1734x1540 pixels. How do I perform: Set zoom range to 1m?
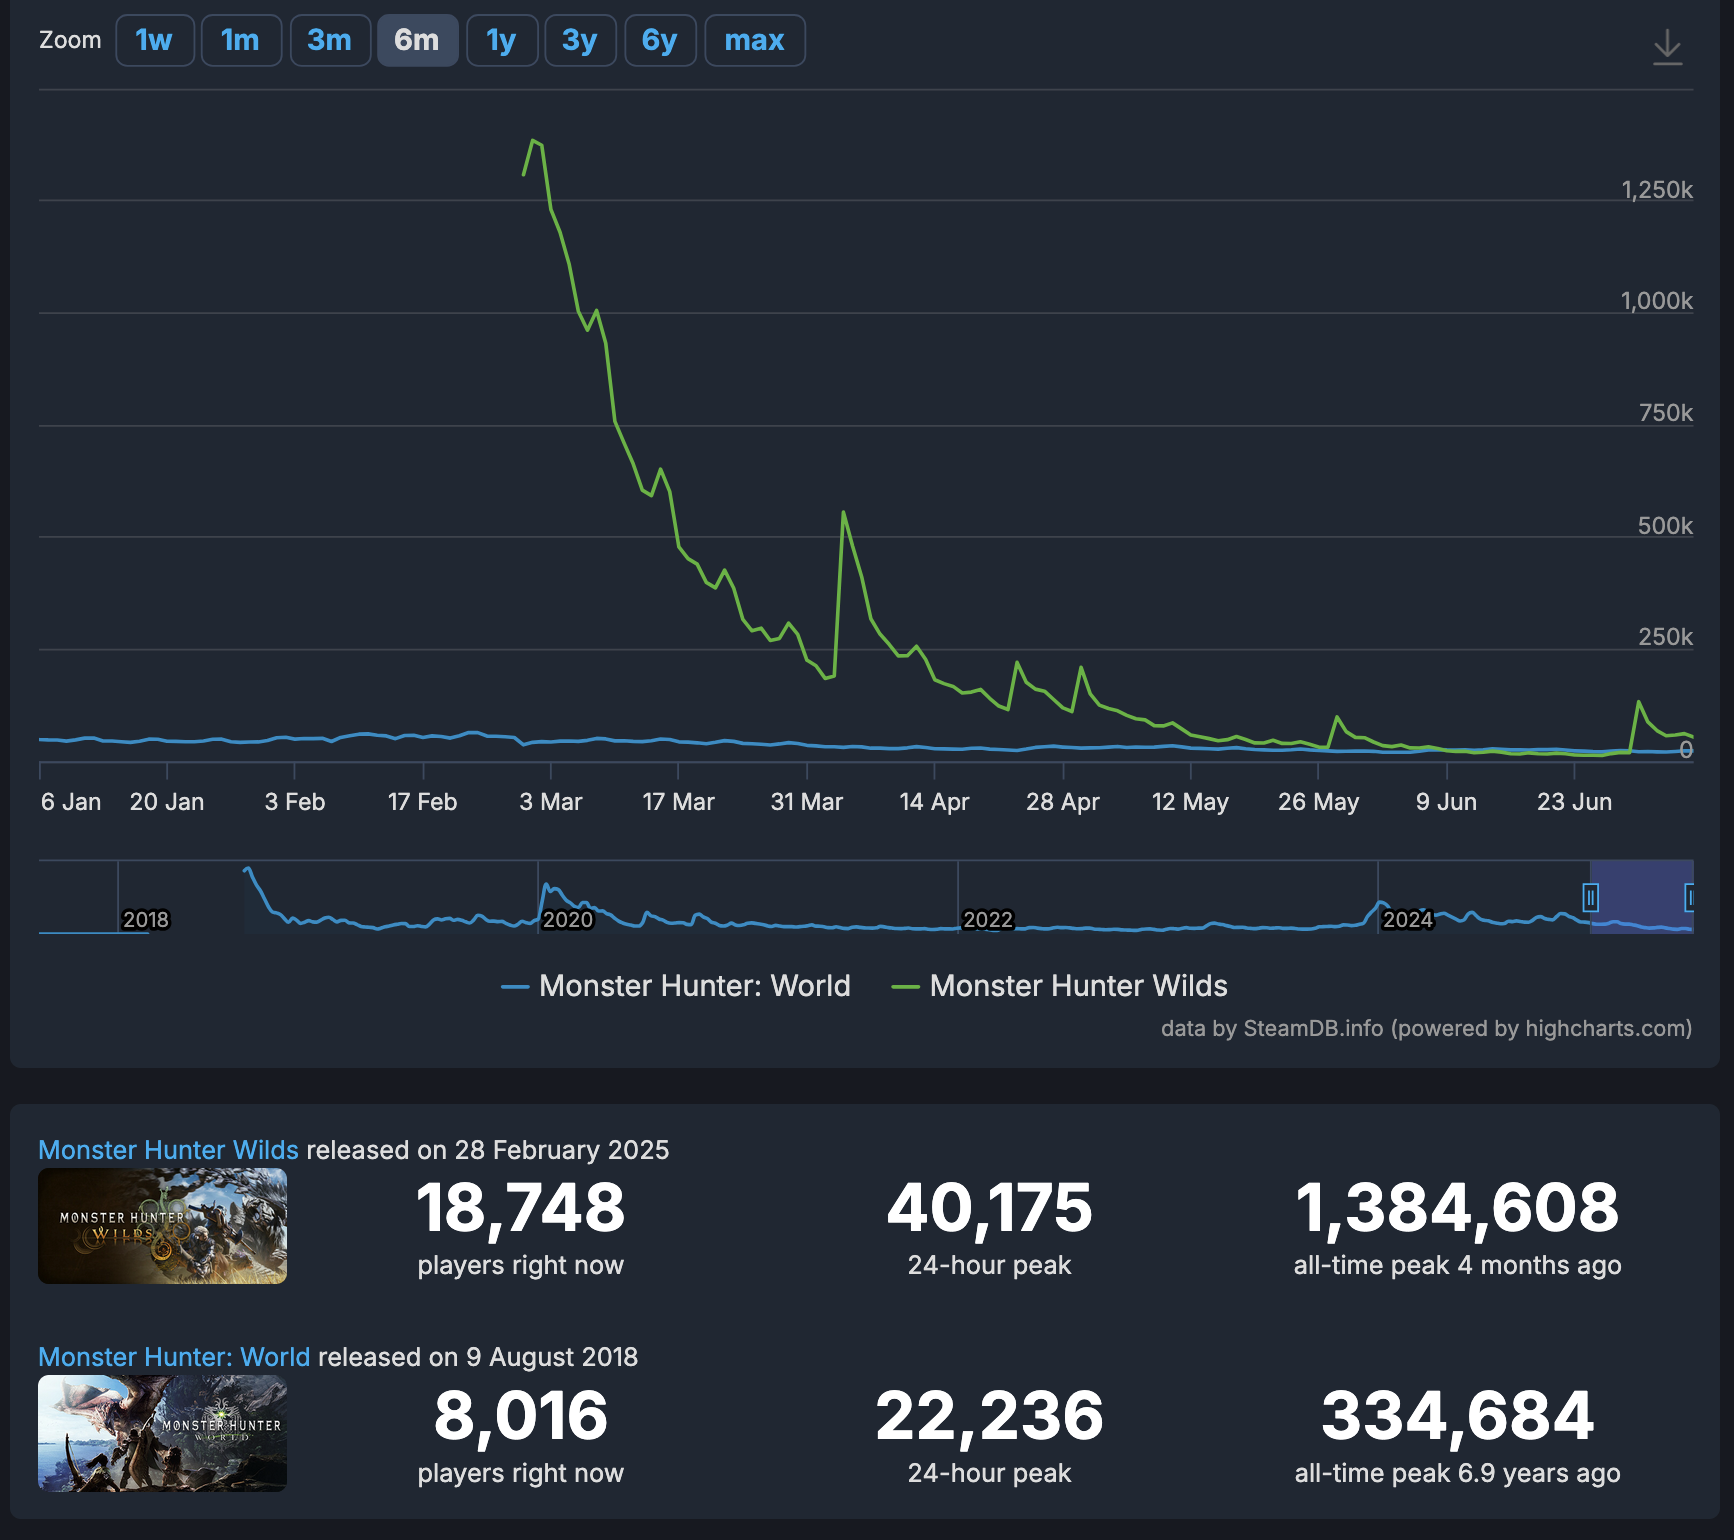tap(241, 41)
